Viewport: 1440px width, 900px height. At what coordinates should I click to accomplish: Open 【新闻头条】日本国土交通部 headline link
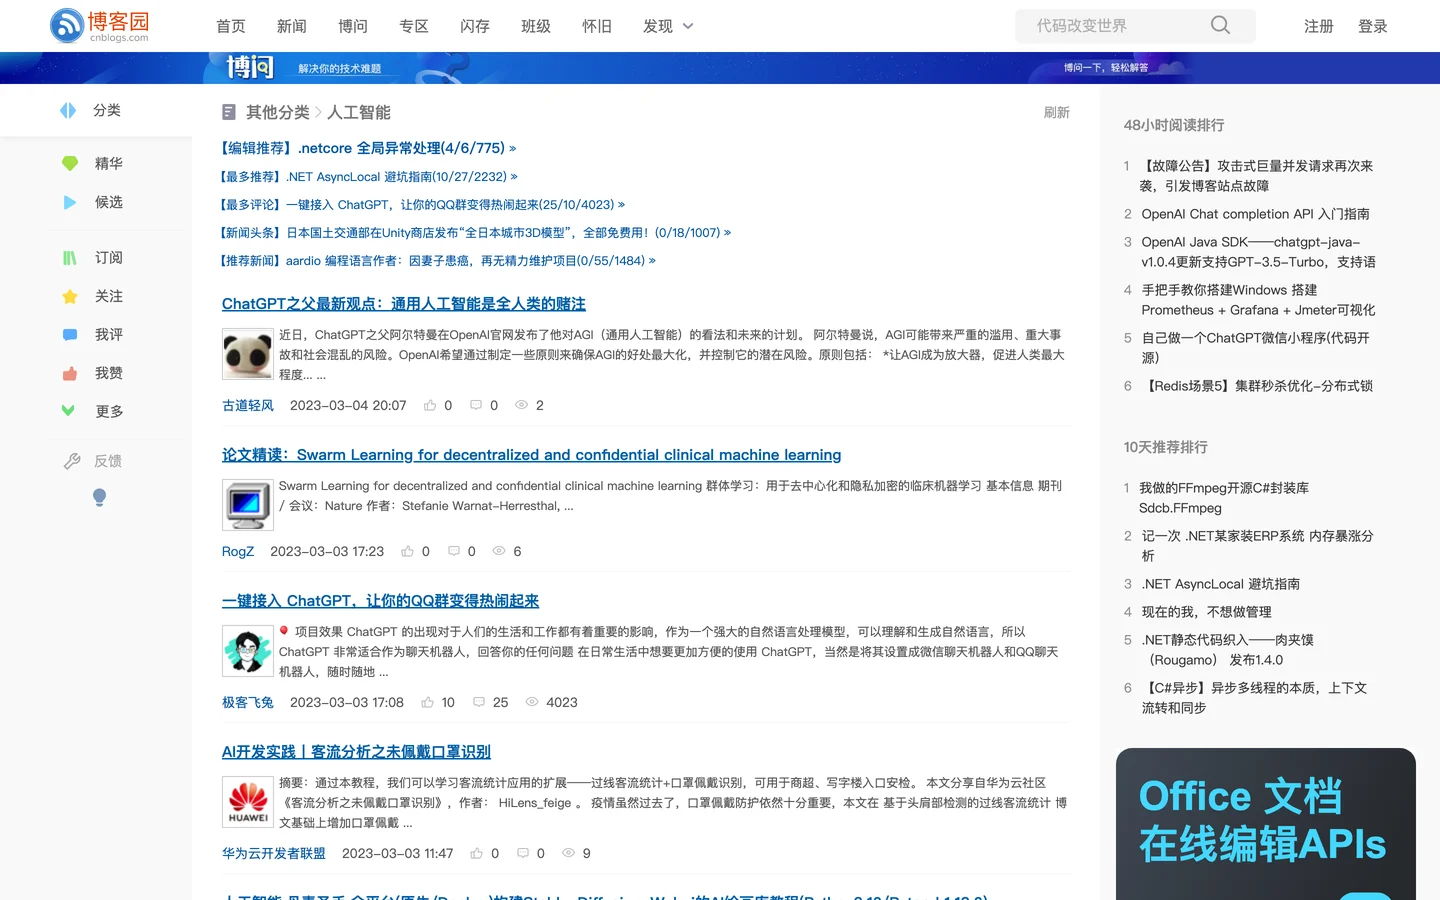[x=476, y=233]
